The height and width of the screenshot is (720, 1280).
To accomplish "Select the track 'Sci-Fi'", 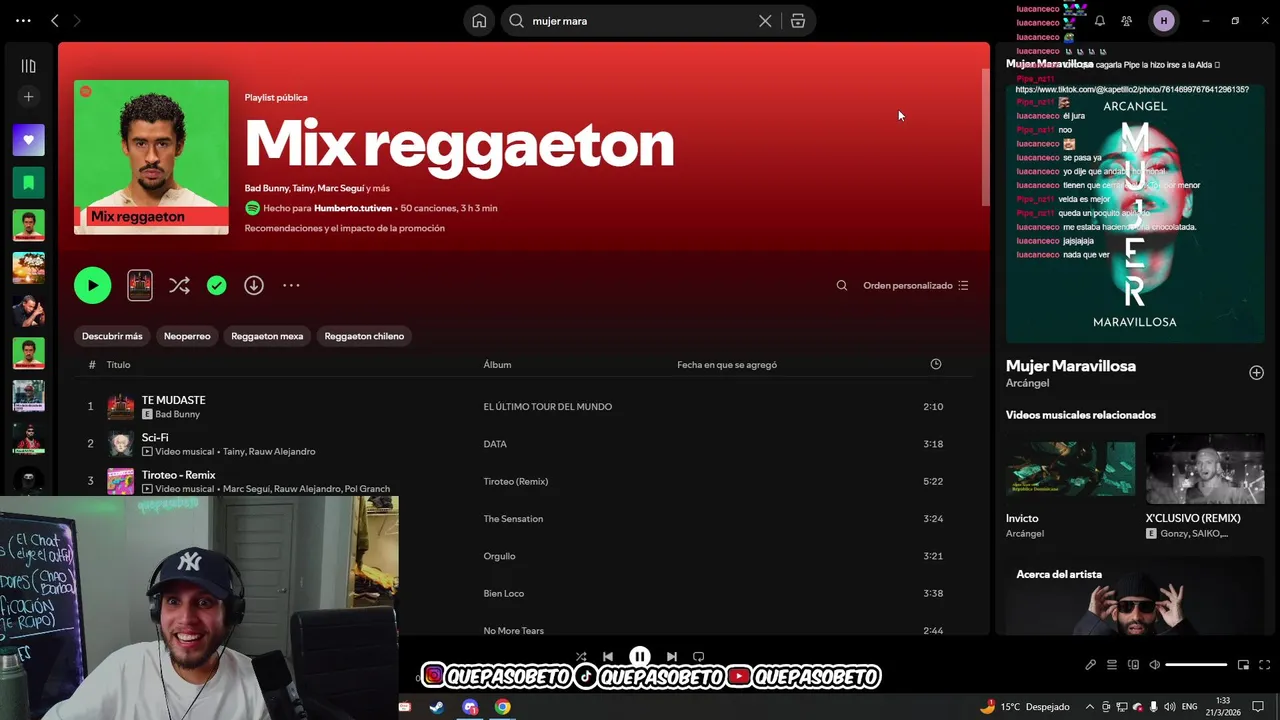I will 155,437.
